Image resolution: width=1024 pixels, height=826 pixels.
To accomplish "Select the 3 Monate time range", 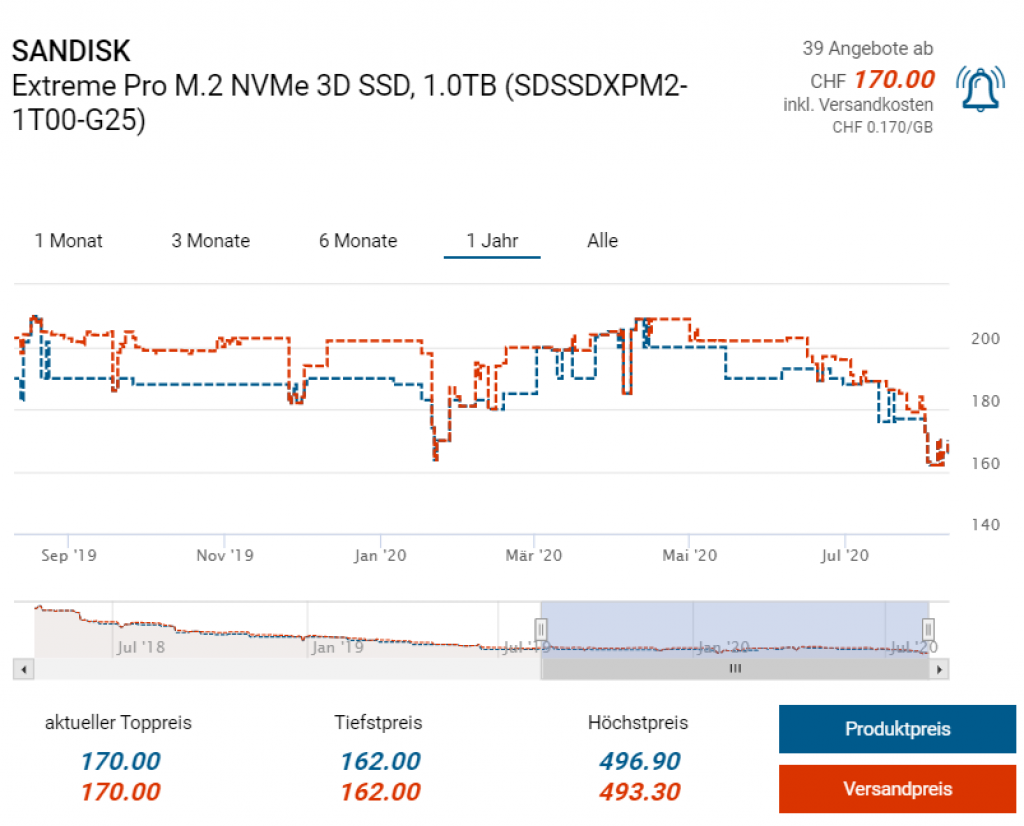I will pos(210,241).
